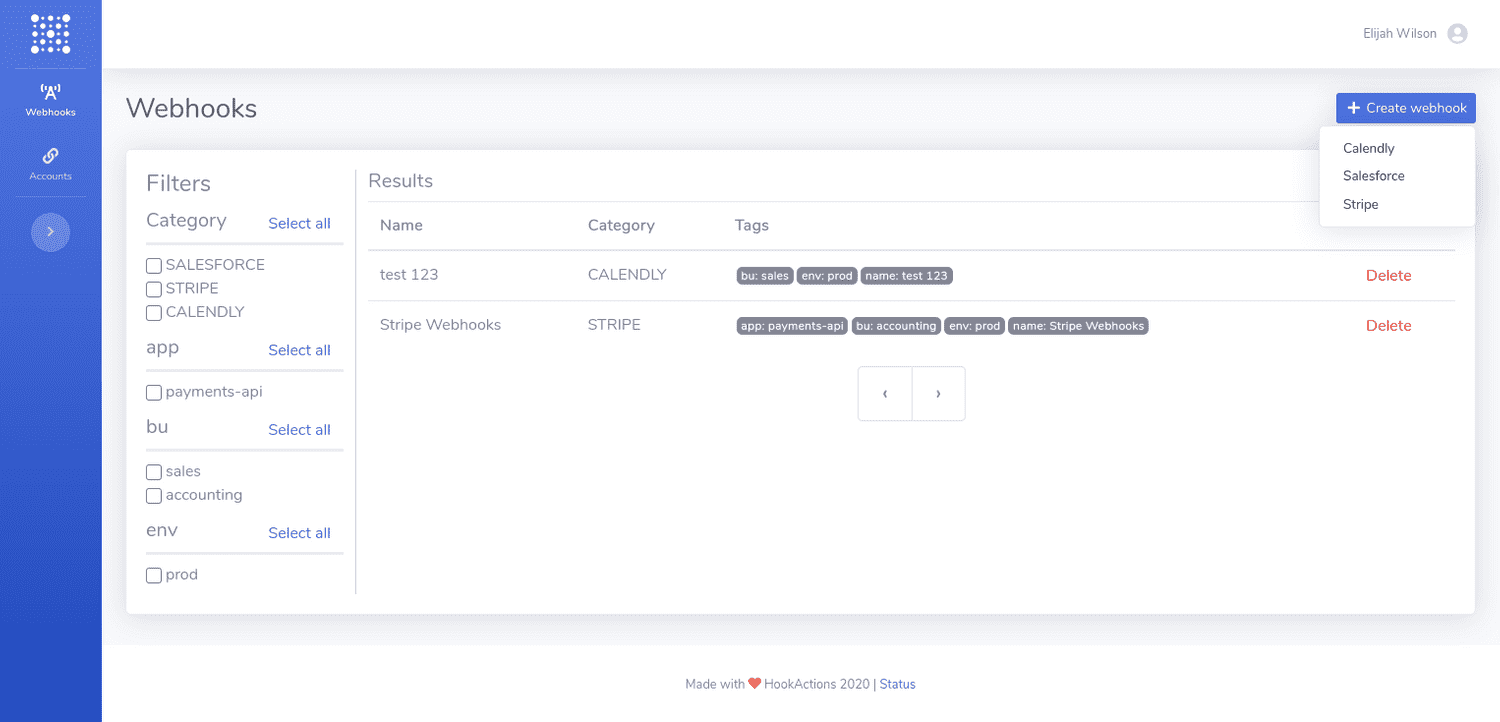Click the 'app: payments-api' tag
This screenshot has width=1500, height=722.
(x=792, y=326)
